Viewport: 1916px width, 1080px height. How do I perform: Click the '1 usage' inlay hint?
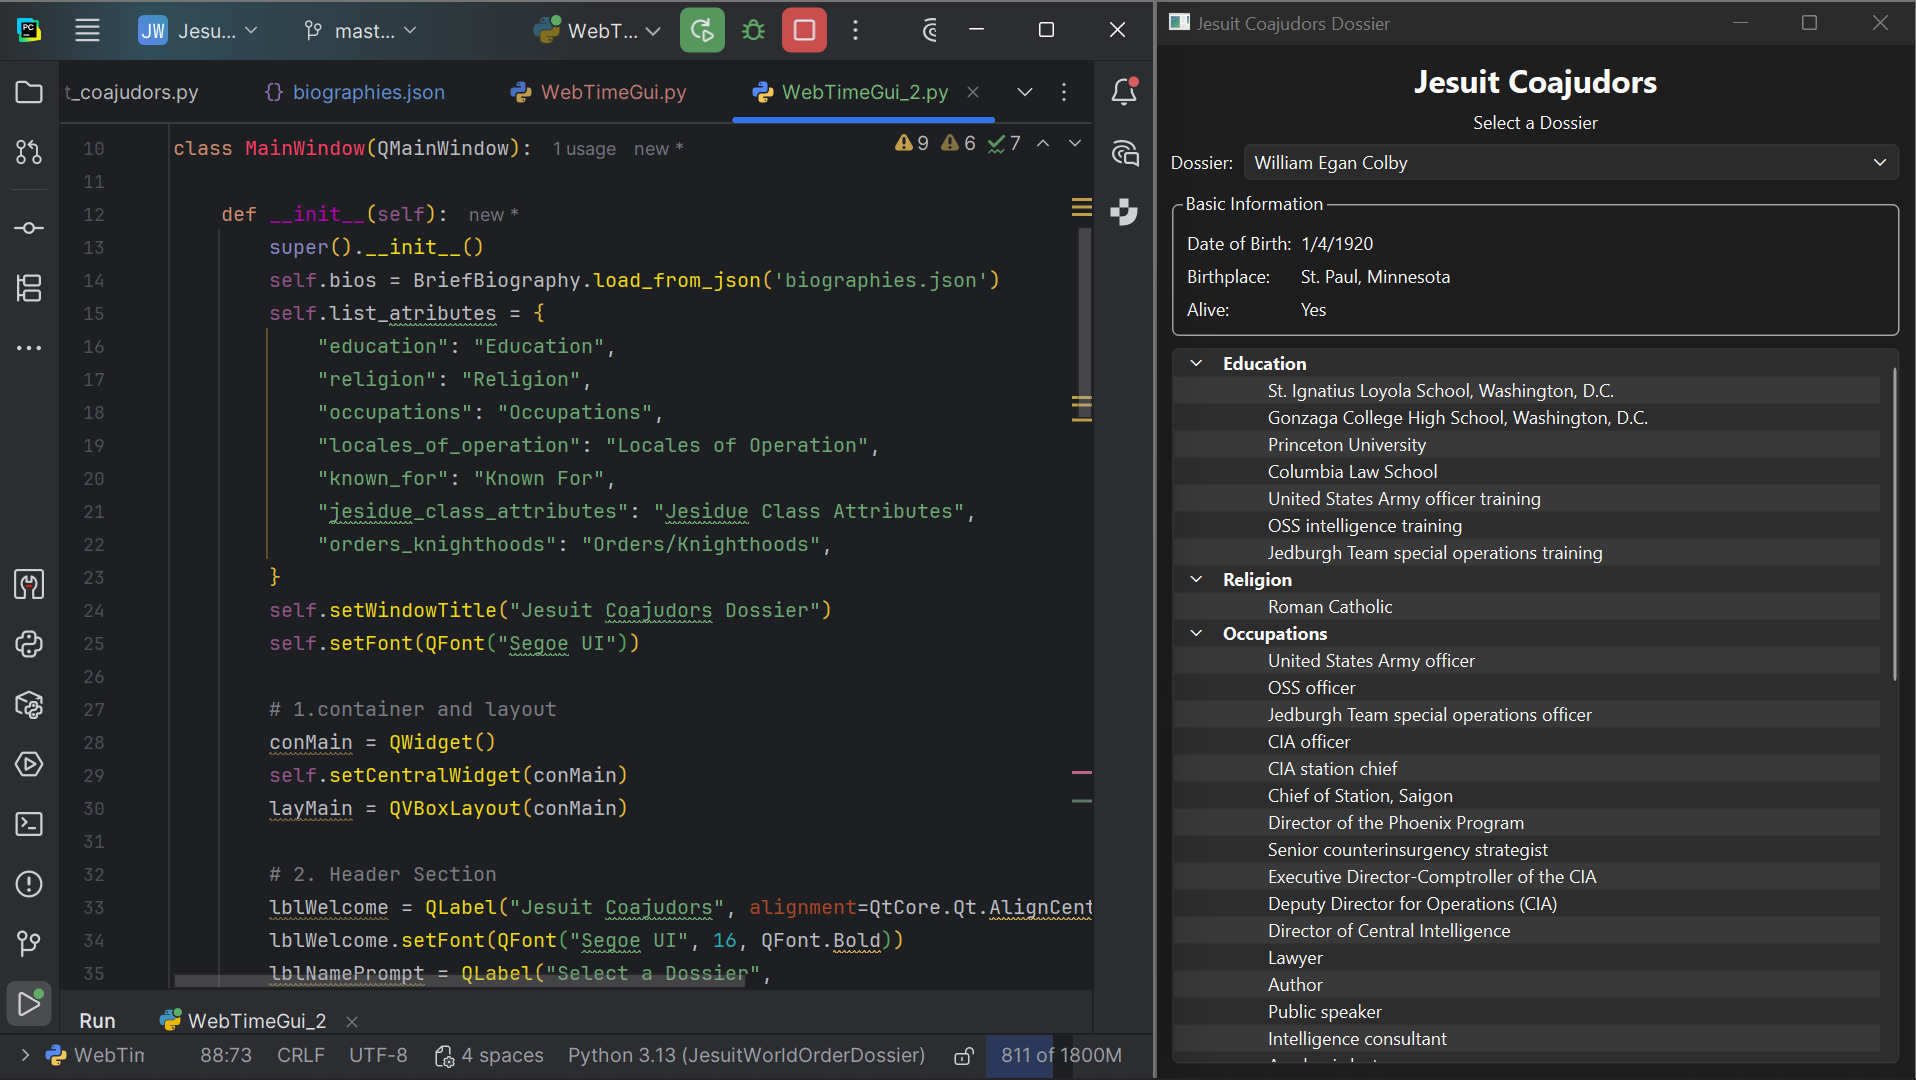point(584,148)
